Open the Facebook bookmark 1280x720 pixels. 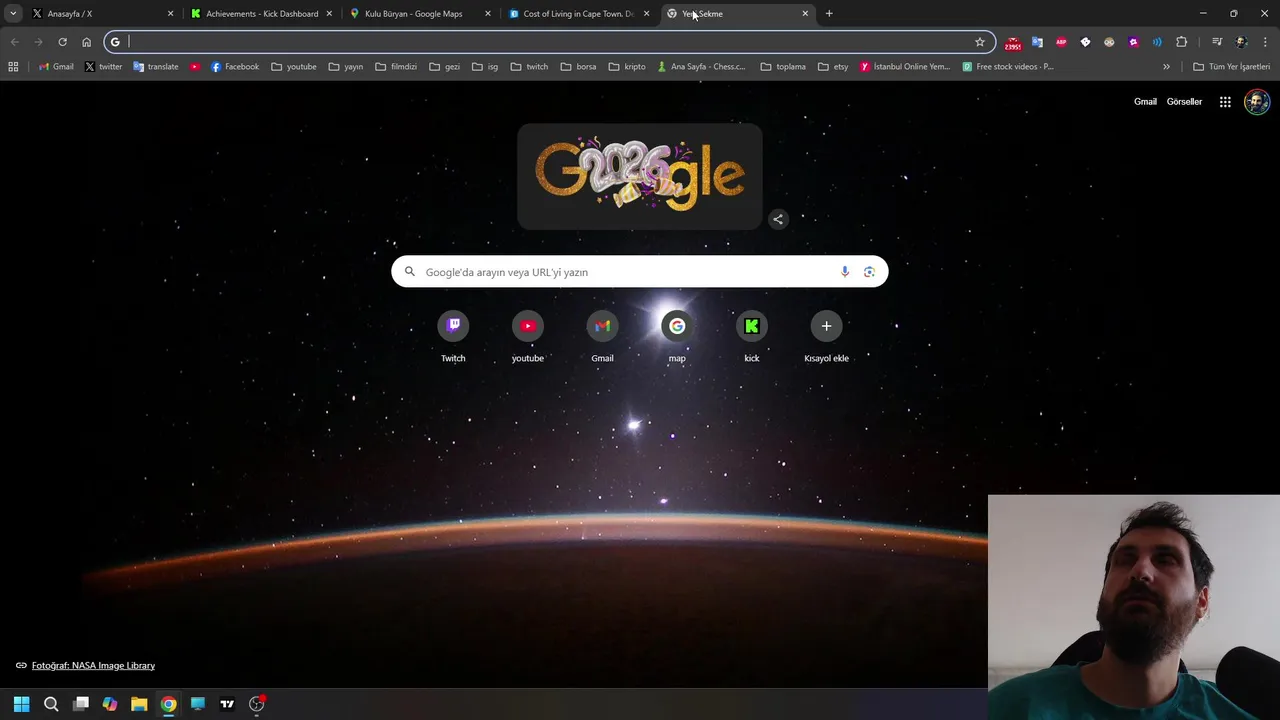[235, 67]
